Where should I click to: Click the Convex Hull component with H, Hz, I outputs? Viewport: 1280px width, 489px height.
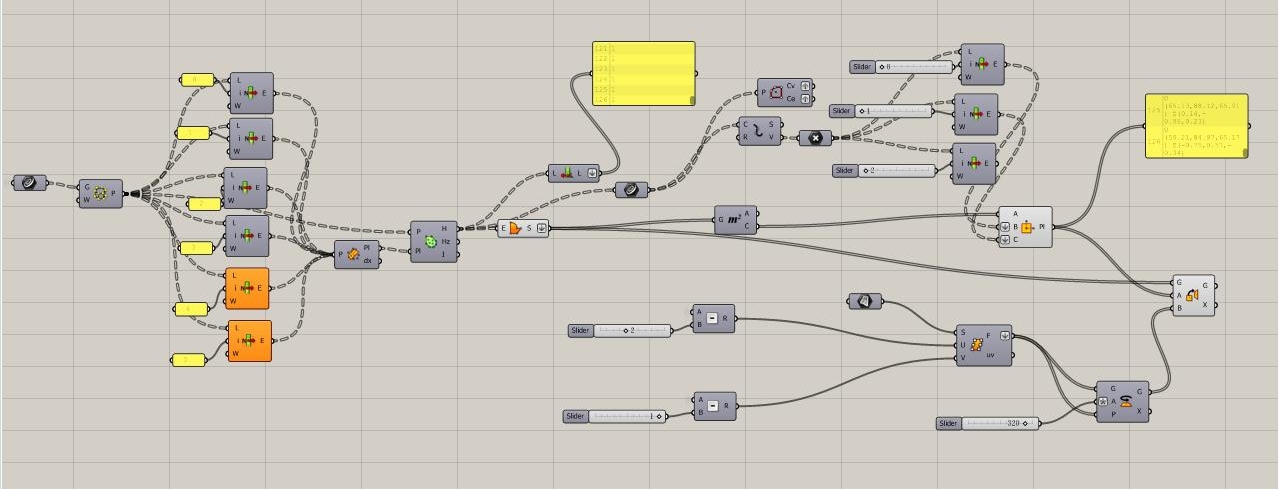[x=433, y=242]
